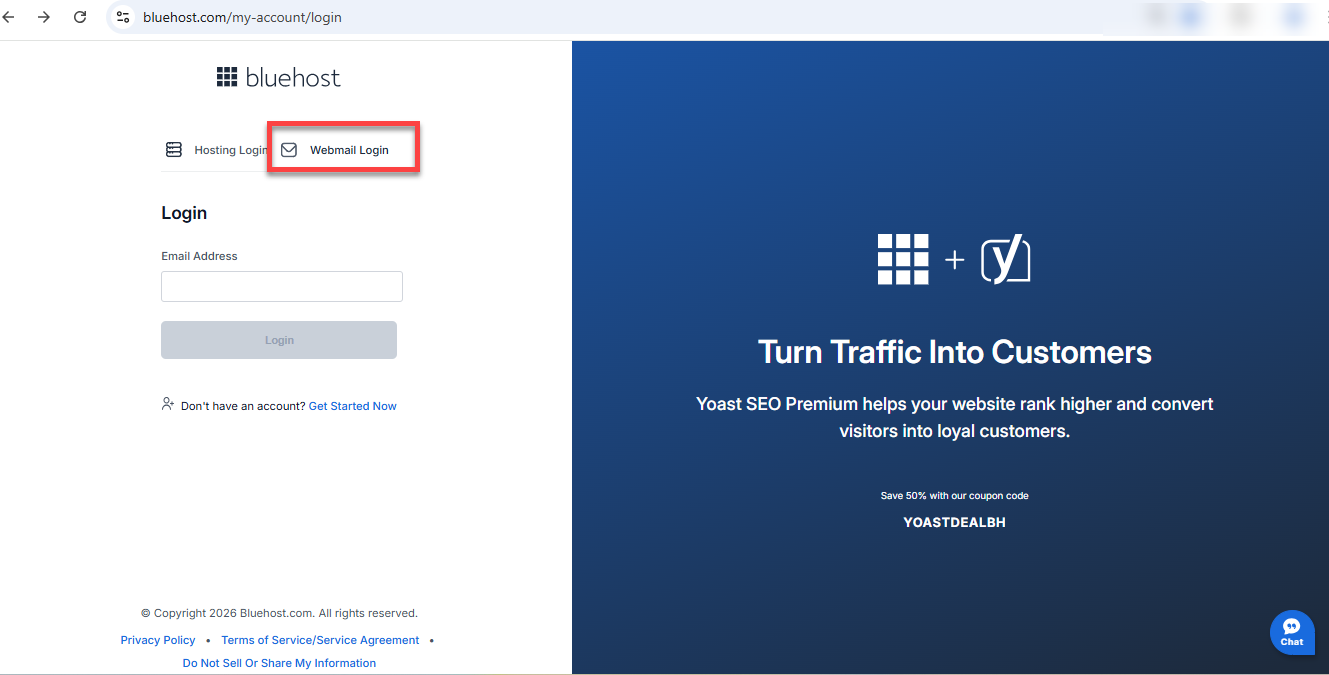Screen dimensions: 1329x675
Task: Click Do Not Sell Or Share My Information
Action: (278, 662)
